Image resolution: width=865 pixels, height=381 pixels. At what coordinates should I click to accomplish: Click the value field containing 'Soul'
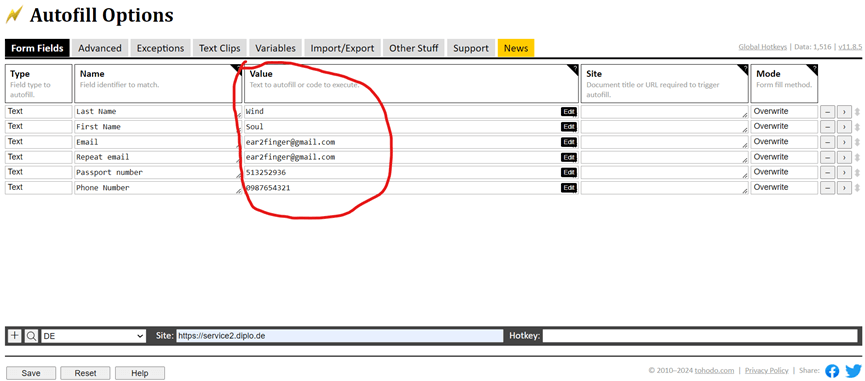click(x=411, y=127)
